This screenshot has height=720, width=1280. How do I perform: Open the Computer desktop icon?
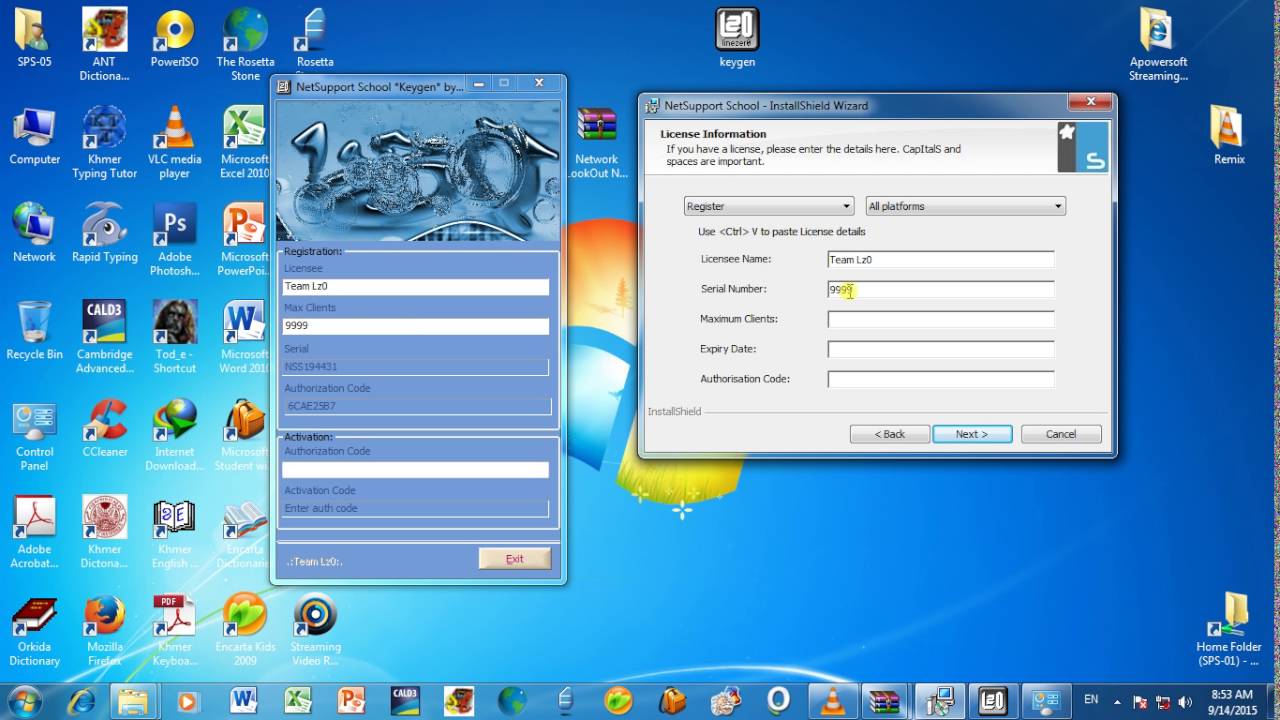[34, 136]
